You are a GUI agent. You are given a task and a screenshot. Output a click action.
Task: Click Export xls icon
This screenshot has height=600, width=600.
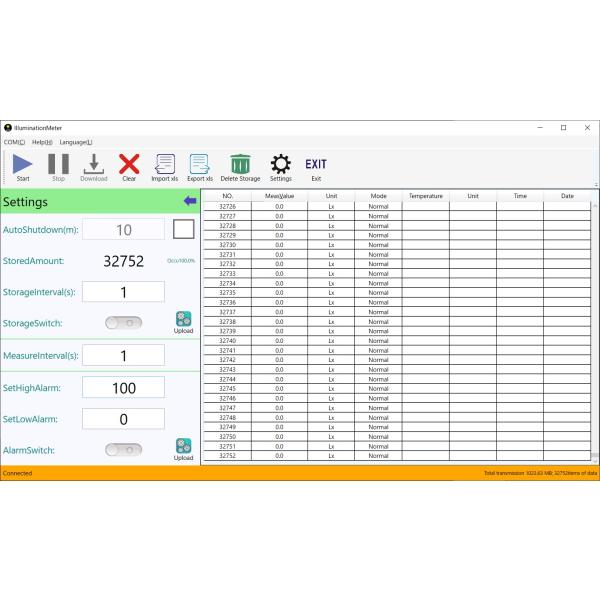[199, 164]
